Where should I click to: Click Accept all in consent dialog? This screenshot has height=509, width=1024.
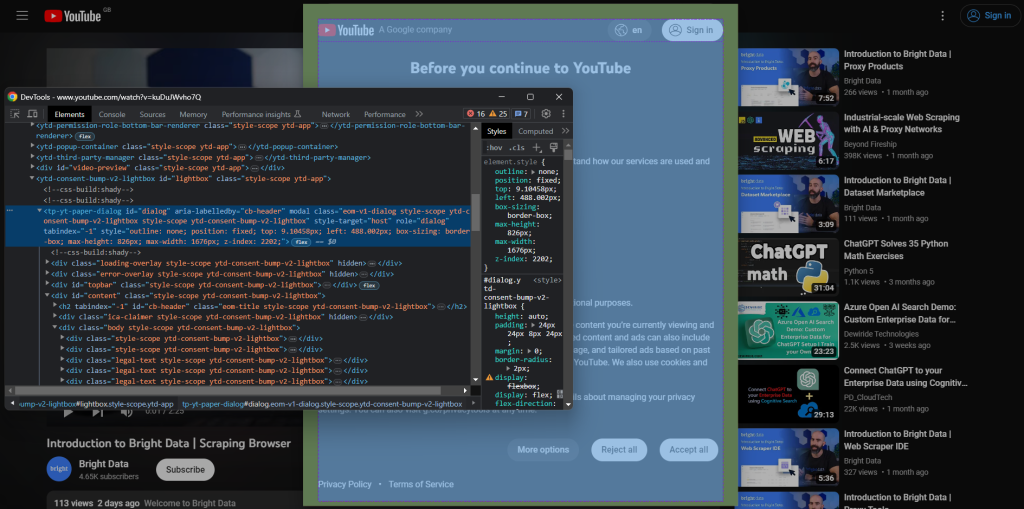(x=688, y=450)
